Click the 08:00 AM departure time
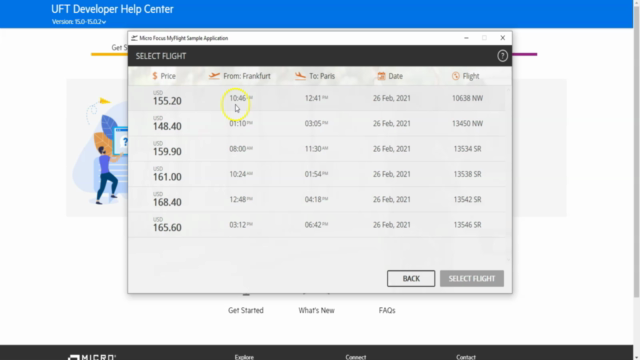 click(241, 149)
